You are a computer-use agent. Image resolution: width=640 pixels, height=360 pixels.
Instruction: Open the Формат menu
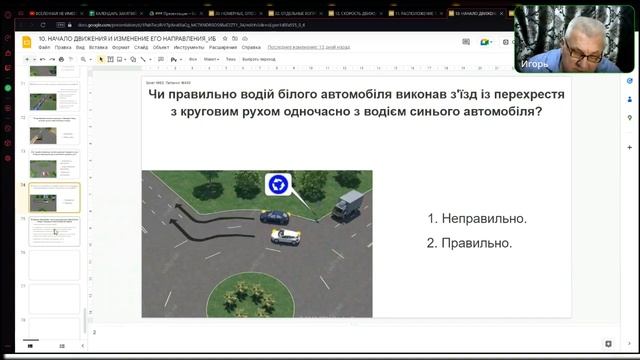(121, 47)
